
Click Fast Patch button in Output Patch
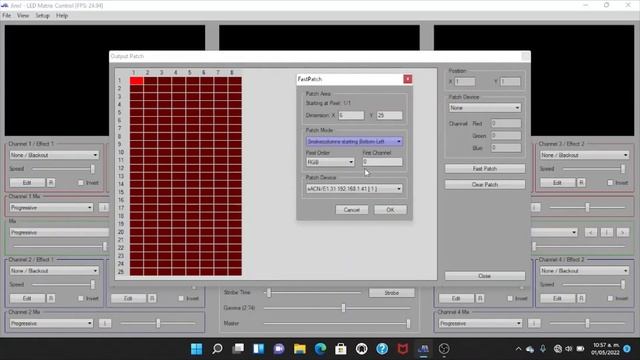[x=484, y=169]
